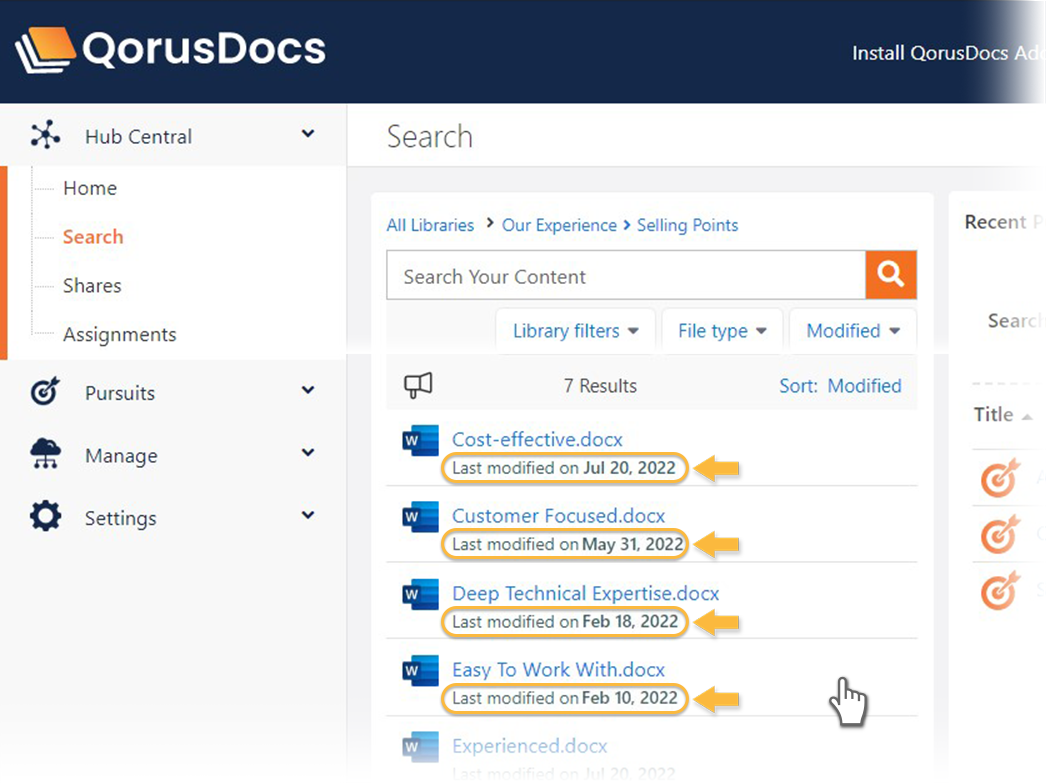Click the Word icon beside Experienced.docx

click(x=420, y=747)
